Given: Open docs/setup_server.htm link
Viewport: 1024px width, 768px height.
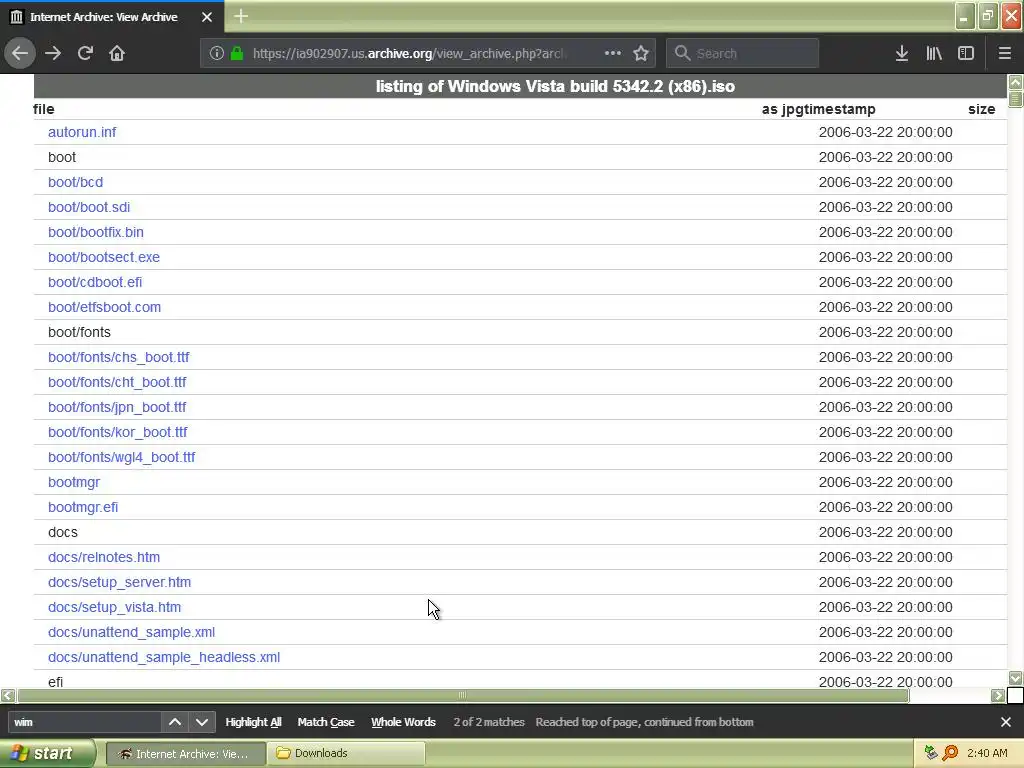Looking at the screenshot, I should tap(120, 582).
